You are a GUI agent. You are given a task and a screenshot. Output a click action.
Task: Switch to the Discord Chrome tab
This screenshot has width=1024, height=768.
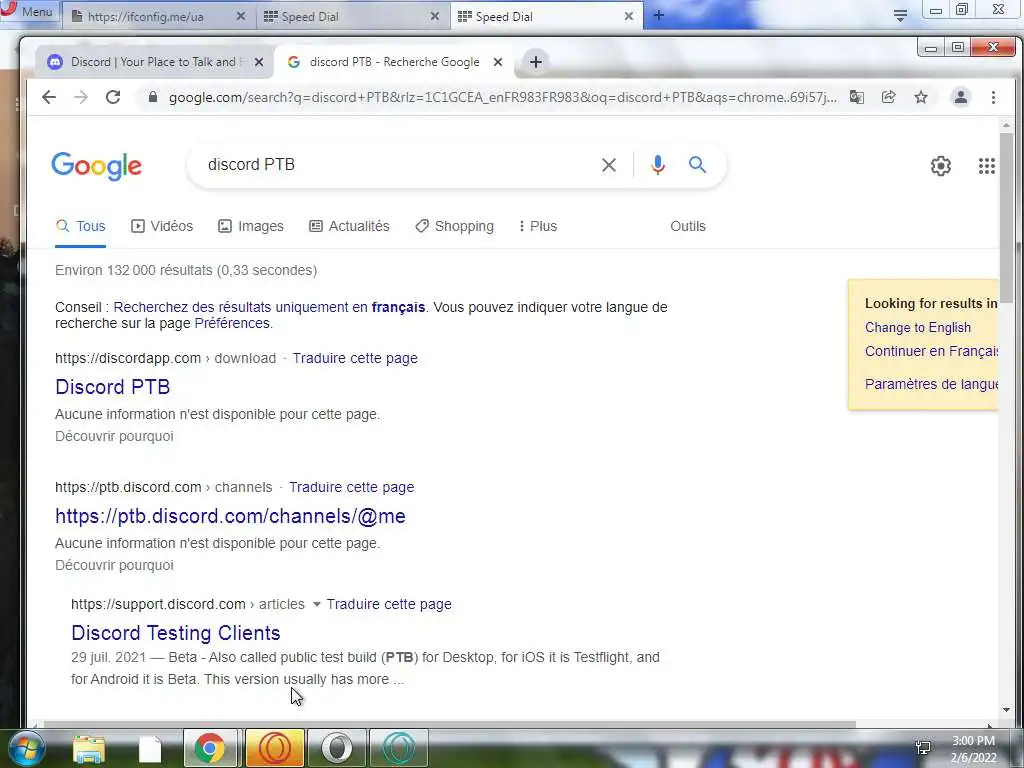point(155,62)
